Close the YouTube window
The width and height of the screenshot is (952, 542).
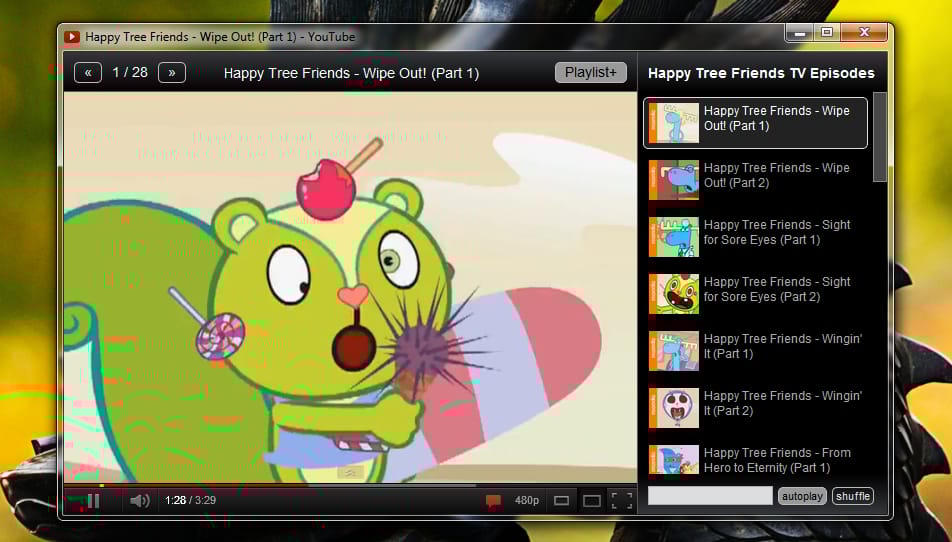click(865, 33)
